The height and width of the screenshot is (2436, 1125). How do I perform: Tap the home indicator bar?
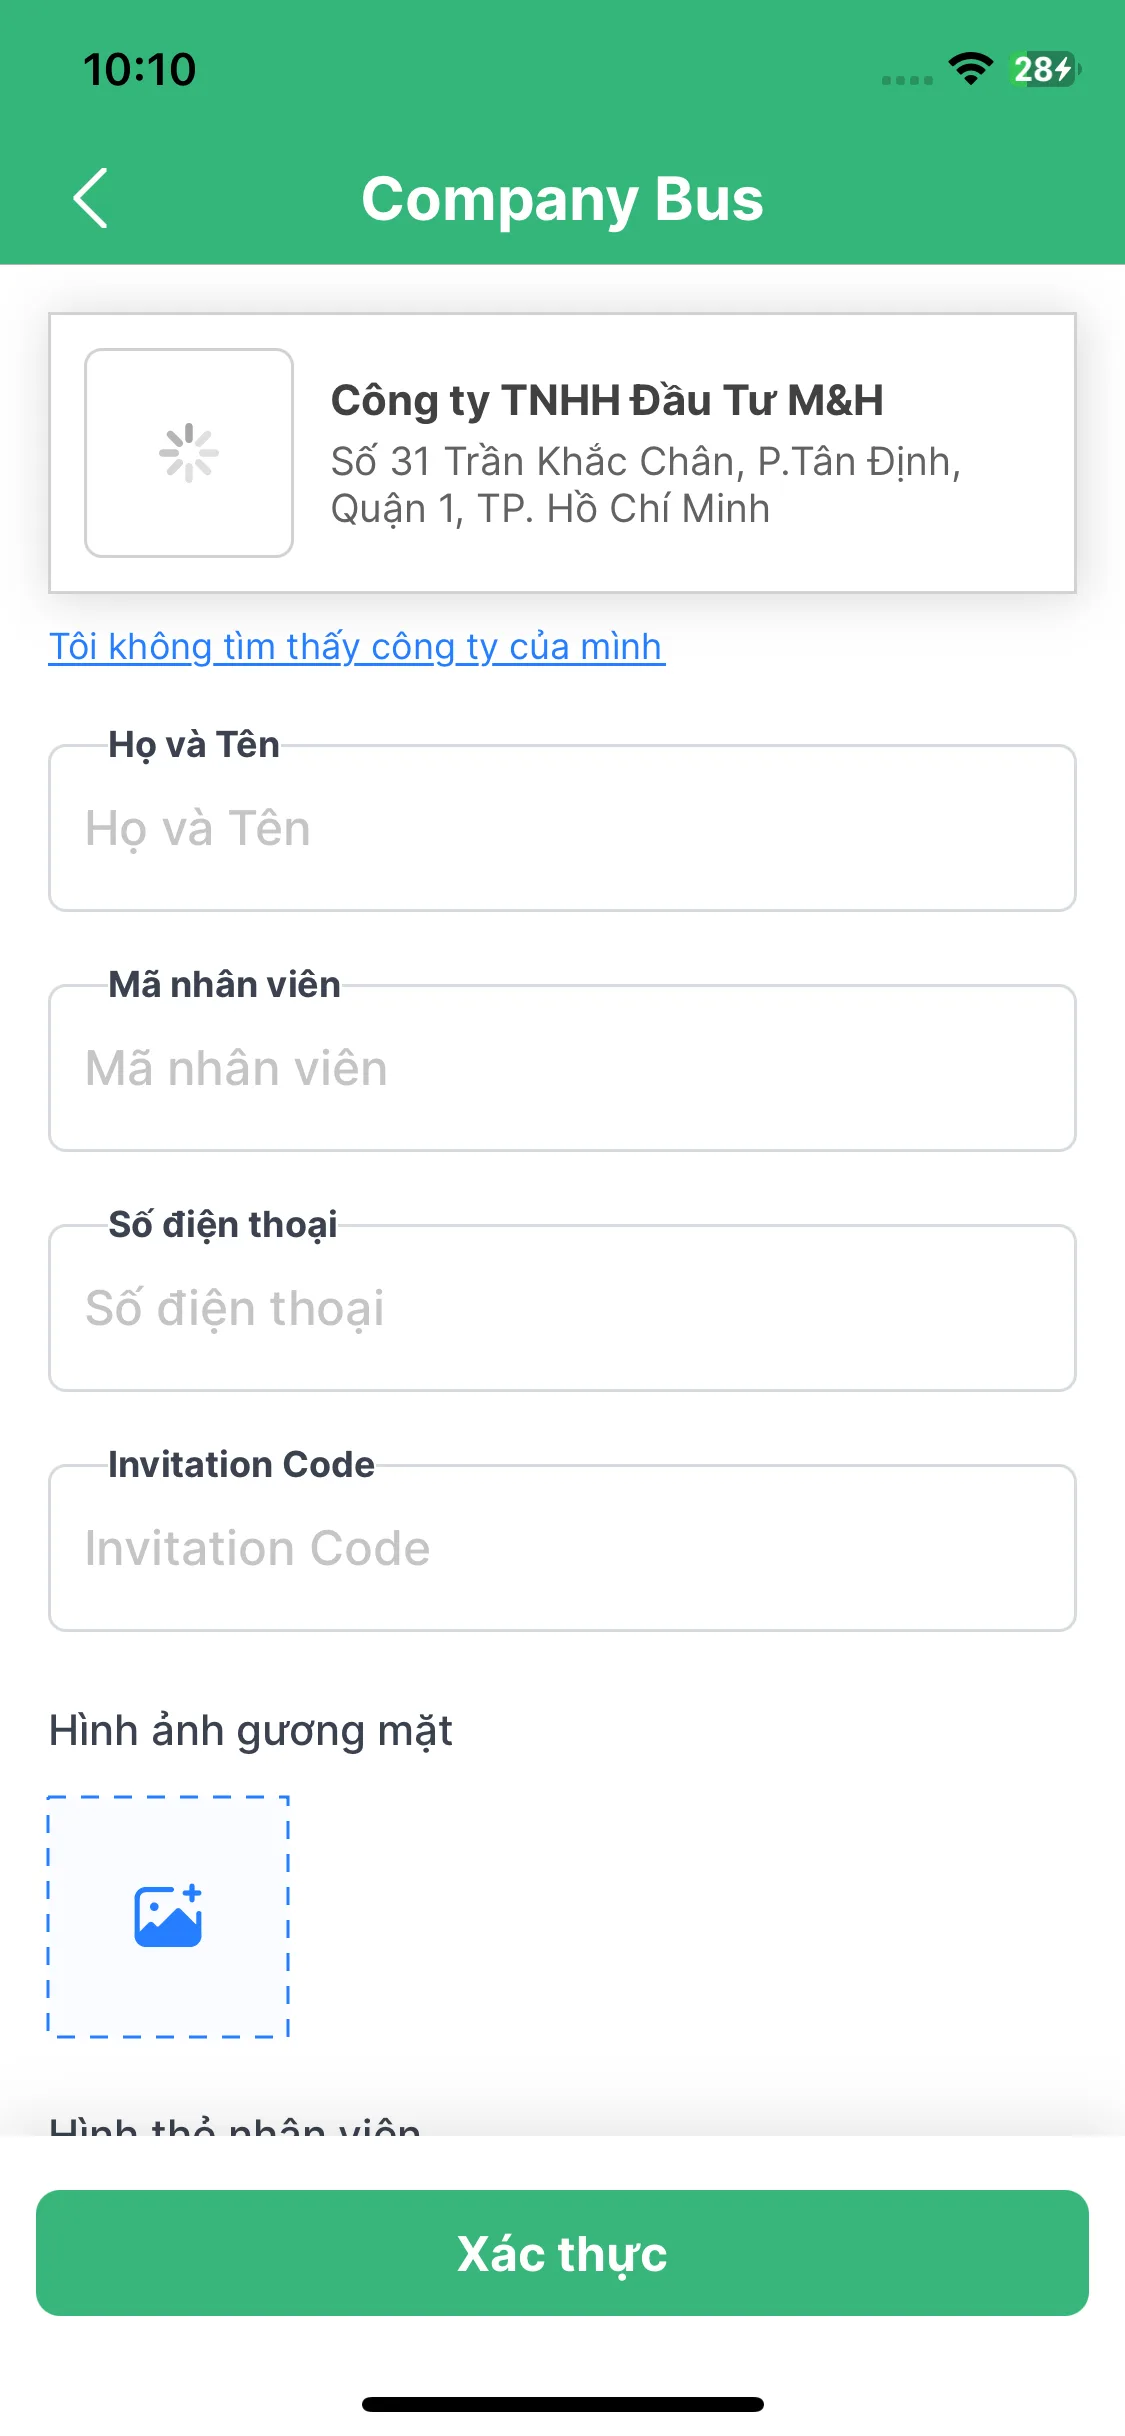click(x=562, y=2404)
